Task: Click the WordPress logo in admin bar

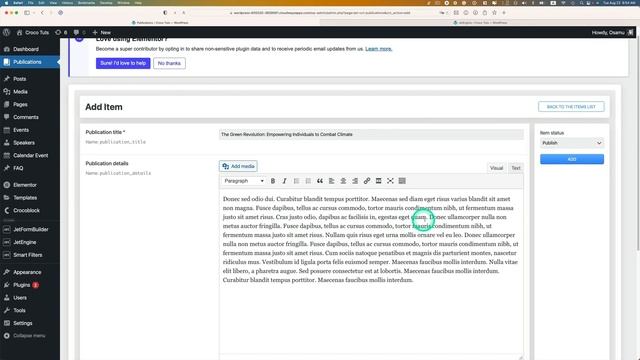Action: point(6,32)
